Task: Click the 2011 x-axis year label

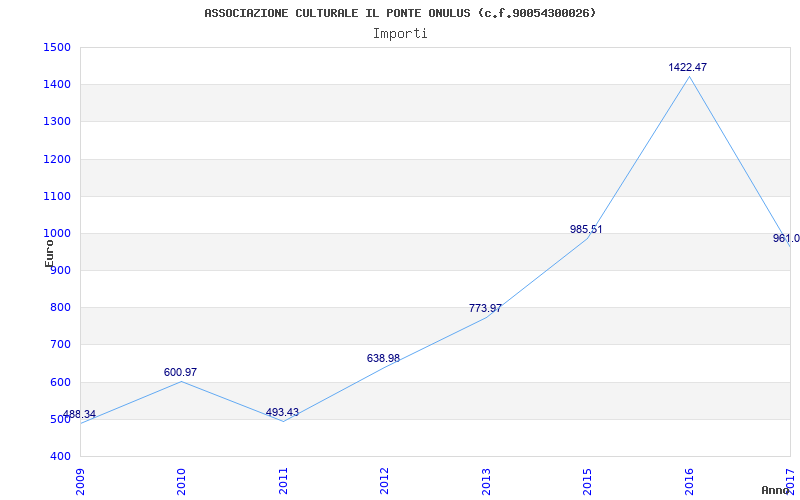Action: (x=283, y=481)
